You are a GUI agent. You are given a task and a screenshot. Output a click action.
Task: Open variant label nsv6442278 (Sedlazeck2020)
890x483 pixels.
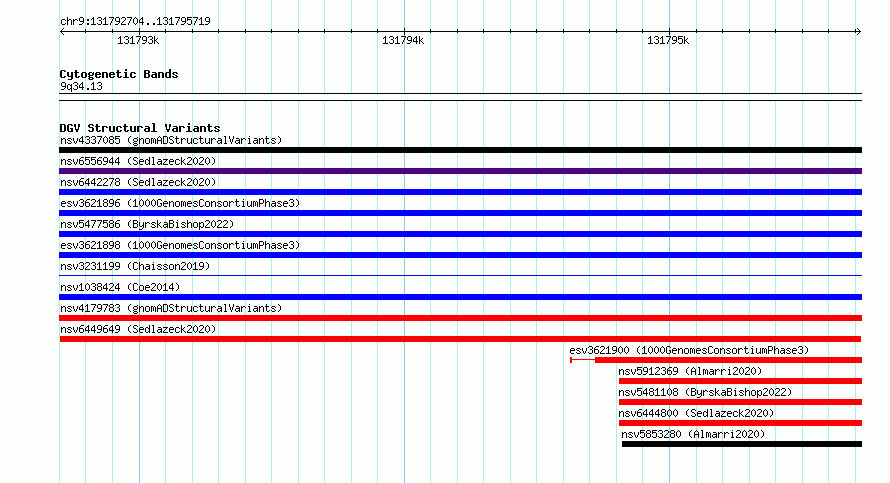pos(138,182)
